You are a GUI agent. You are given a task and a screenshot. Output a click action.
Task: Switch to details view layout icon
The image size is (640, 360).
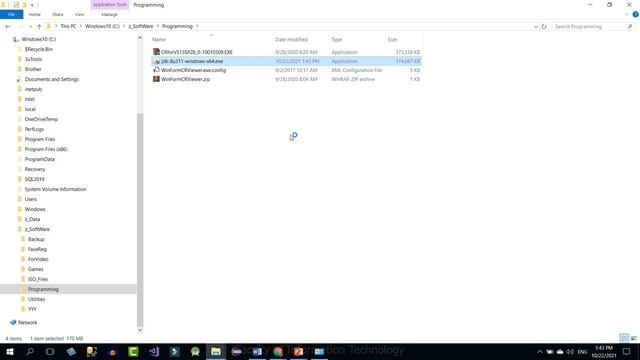coord(624,338)
